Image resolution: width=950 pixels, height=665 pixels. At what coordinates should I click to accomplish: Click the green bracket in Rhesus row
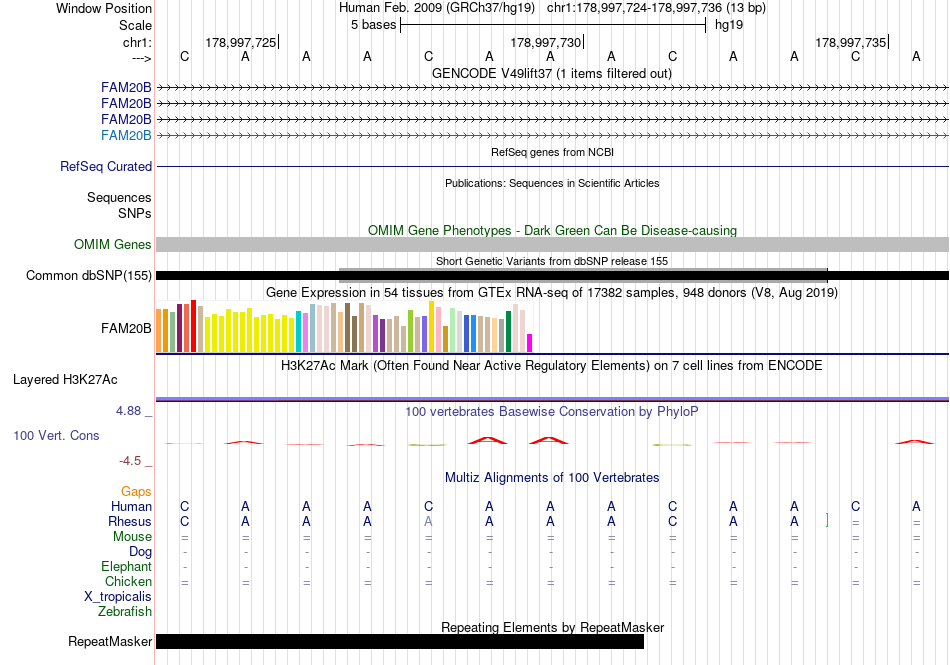[x=827, y=520]
